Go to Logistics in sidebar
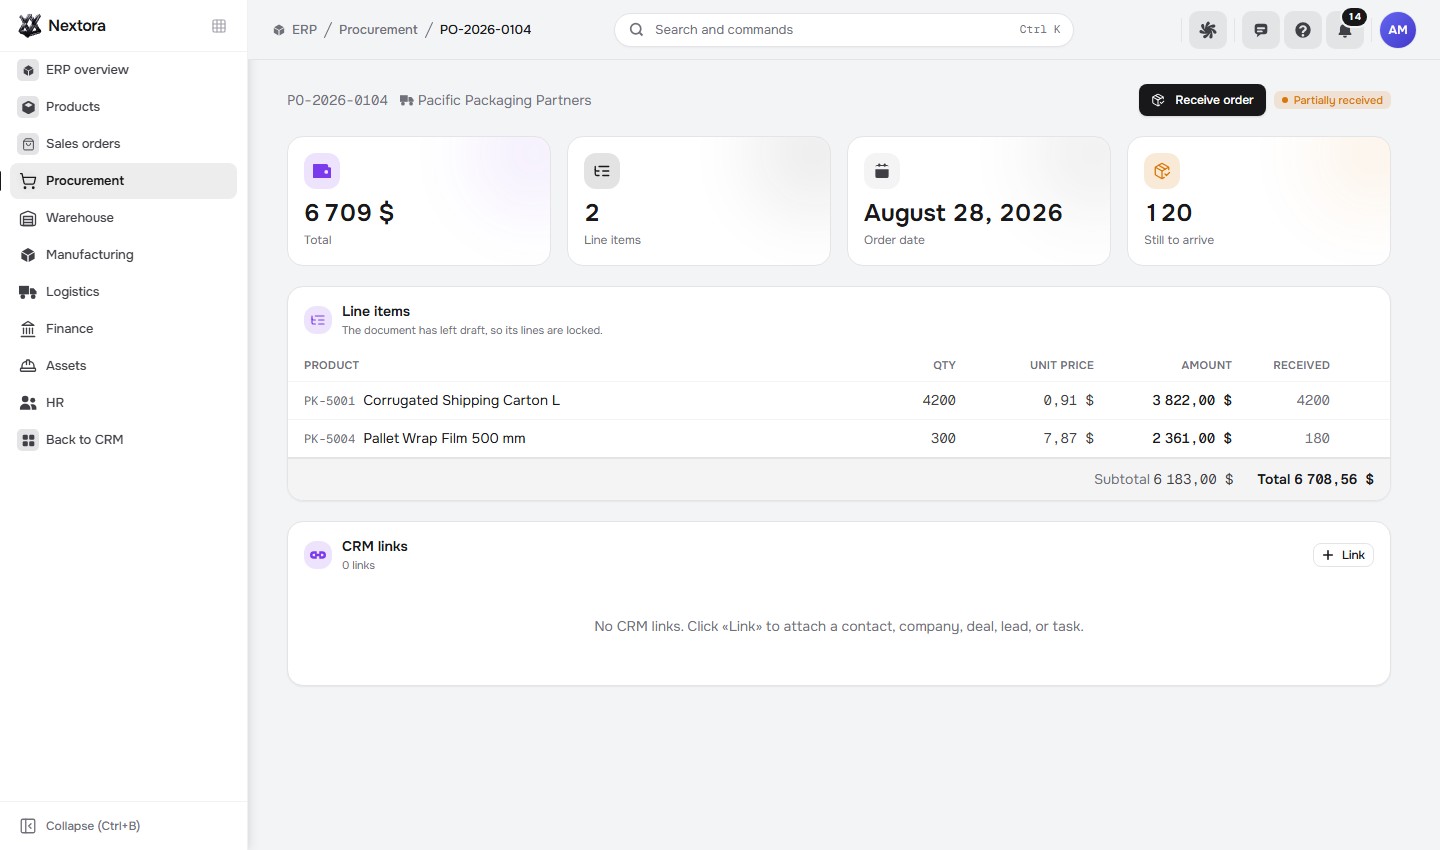This screenshot has width=1440, height=850. pyautogui.click(x=124, y=292)
